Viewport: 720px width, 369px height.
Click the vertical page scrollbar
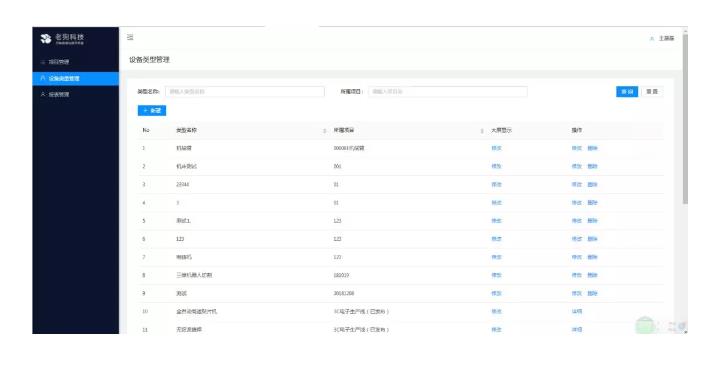point(685,119)
